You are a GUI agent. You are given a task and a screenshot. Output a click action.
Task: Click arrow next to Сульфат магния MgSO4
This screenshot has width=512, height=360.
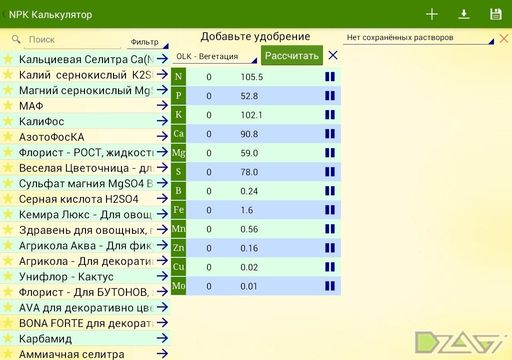pos(162,183)
